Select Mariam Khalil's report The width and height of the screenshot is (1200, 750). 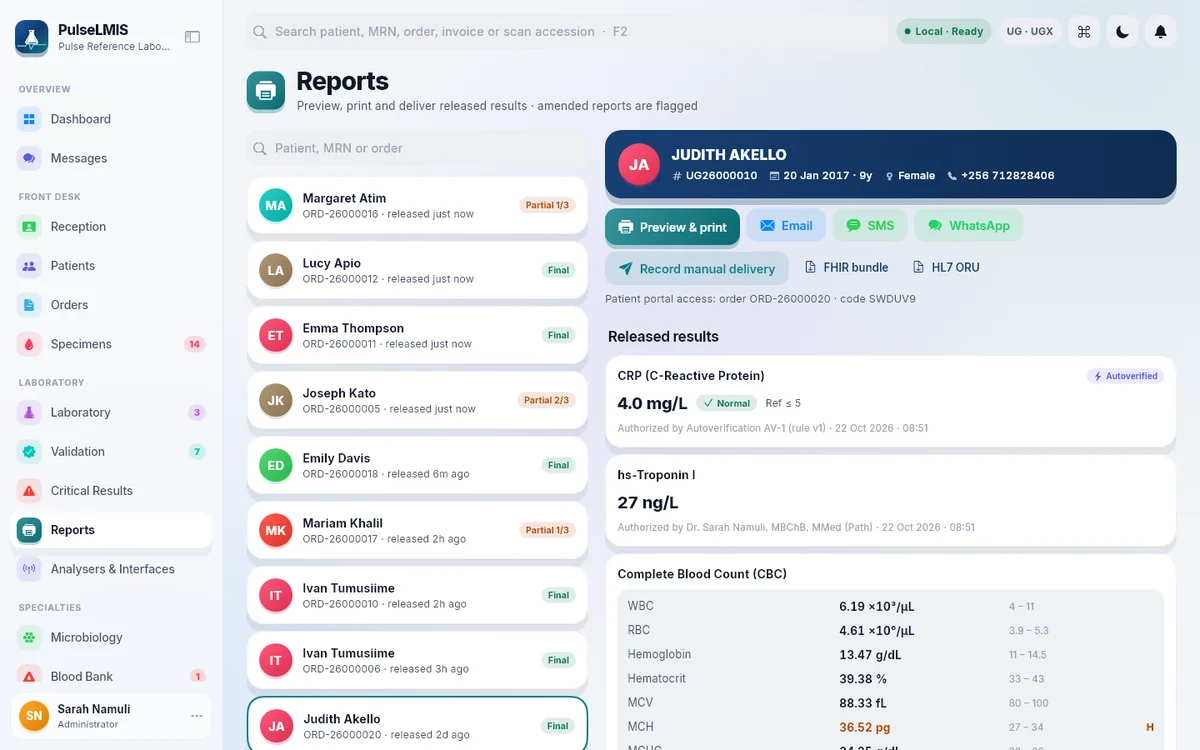point(417,531)
